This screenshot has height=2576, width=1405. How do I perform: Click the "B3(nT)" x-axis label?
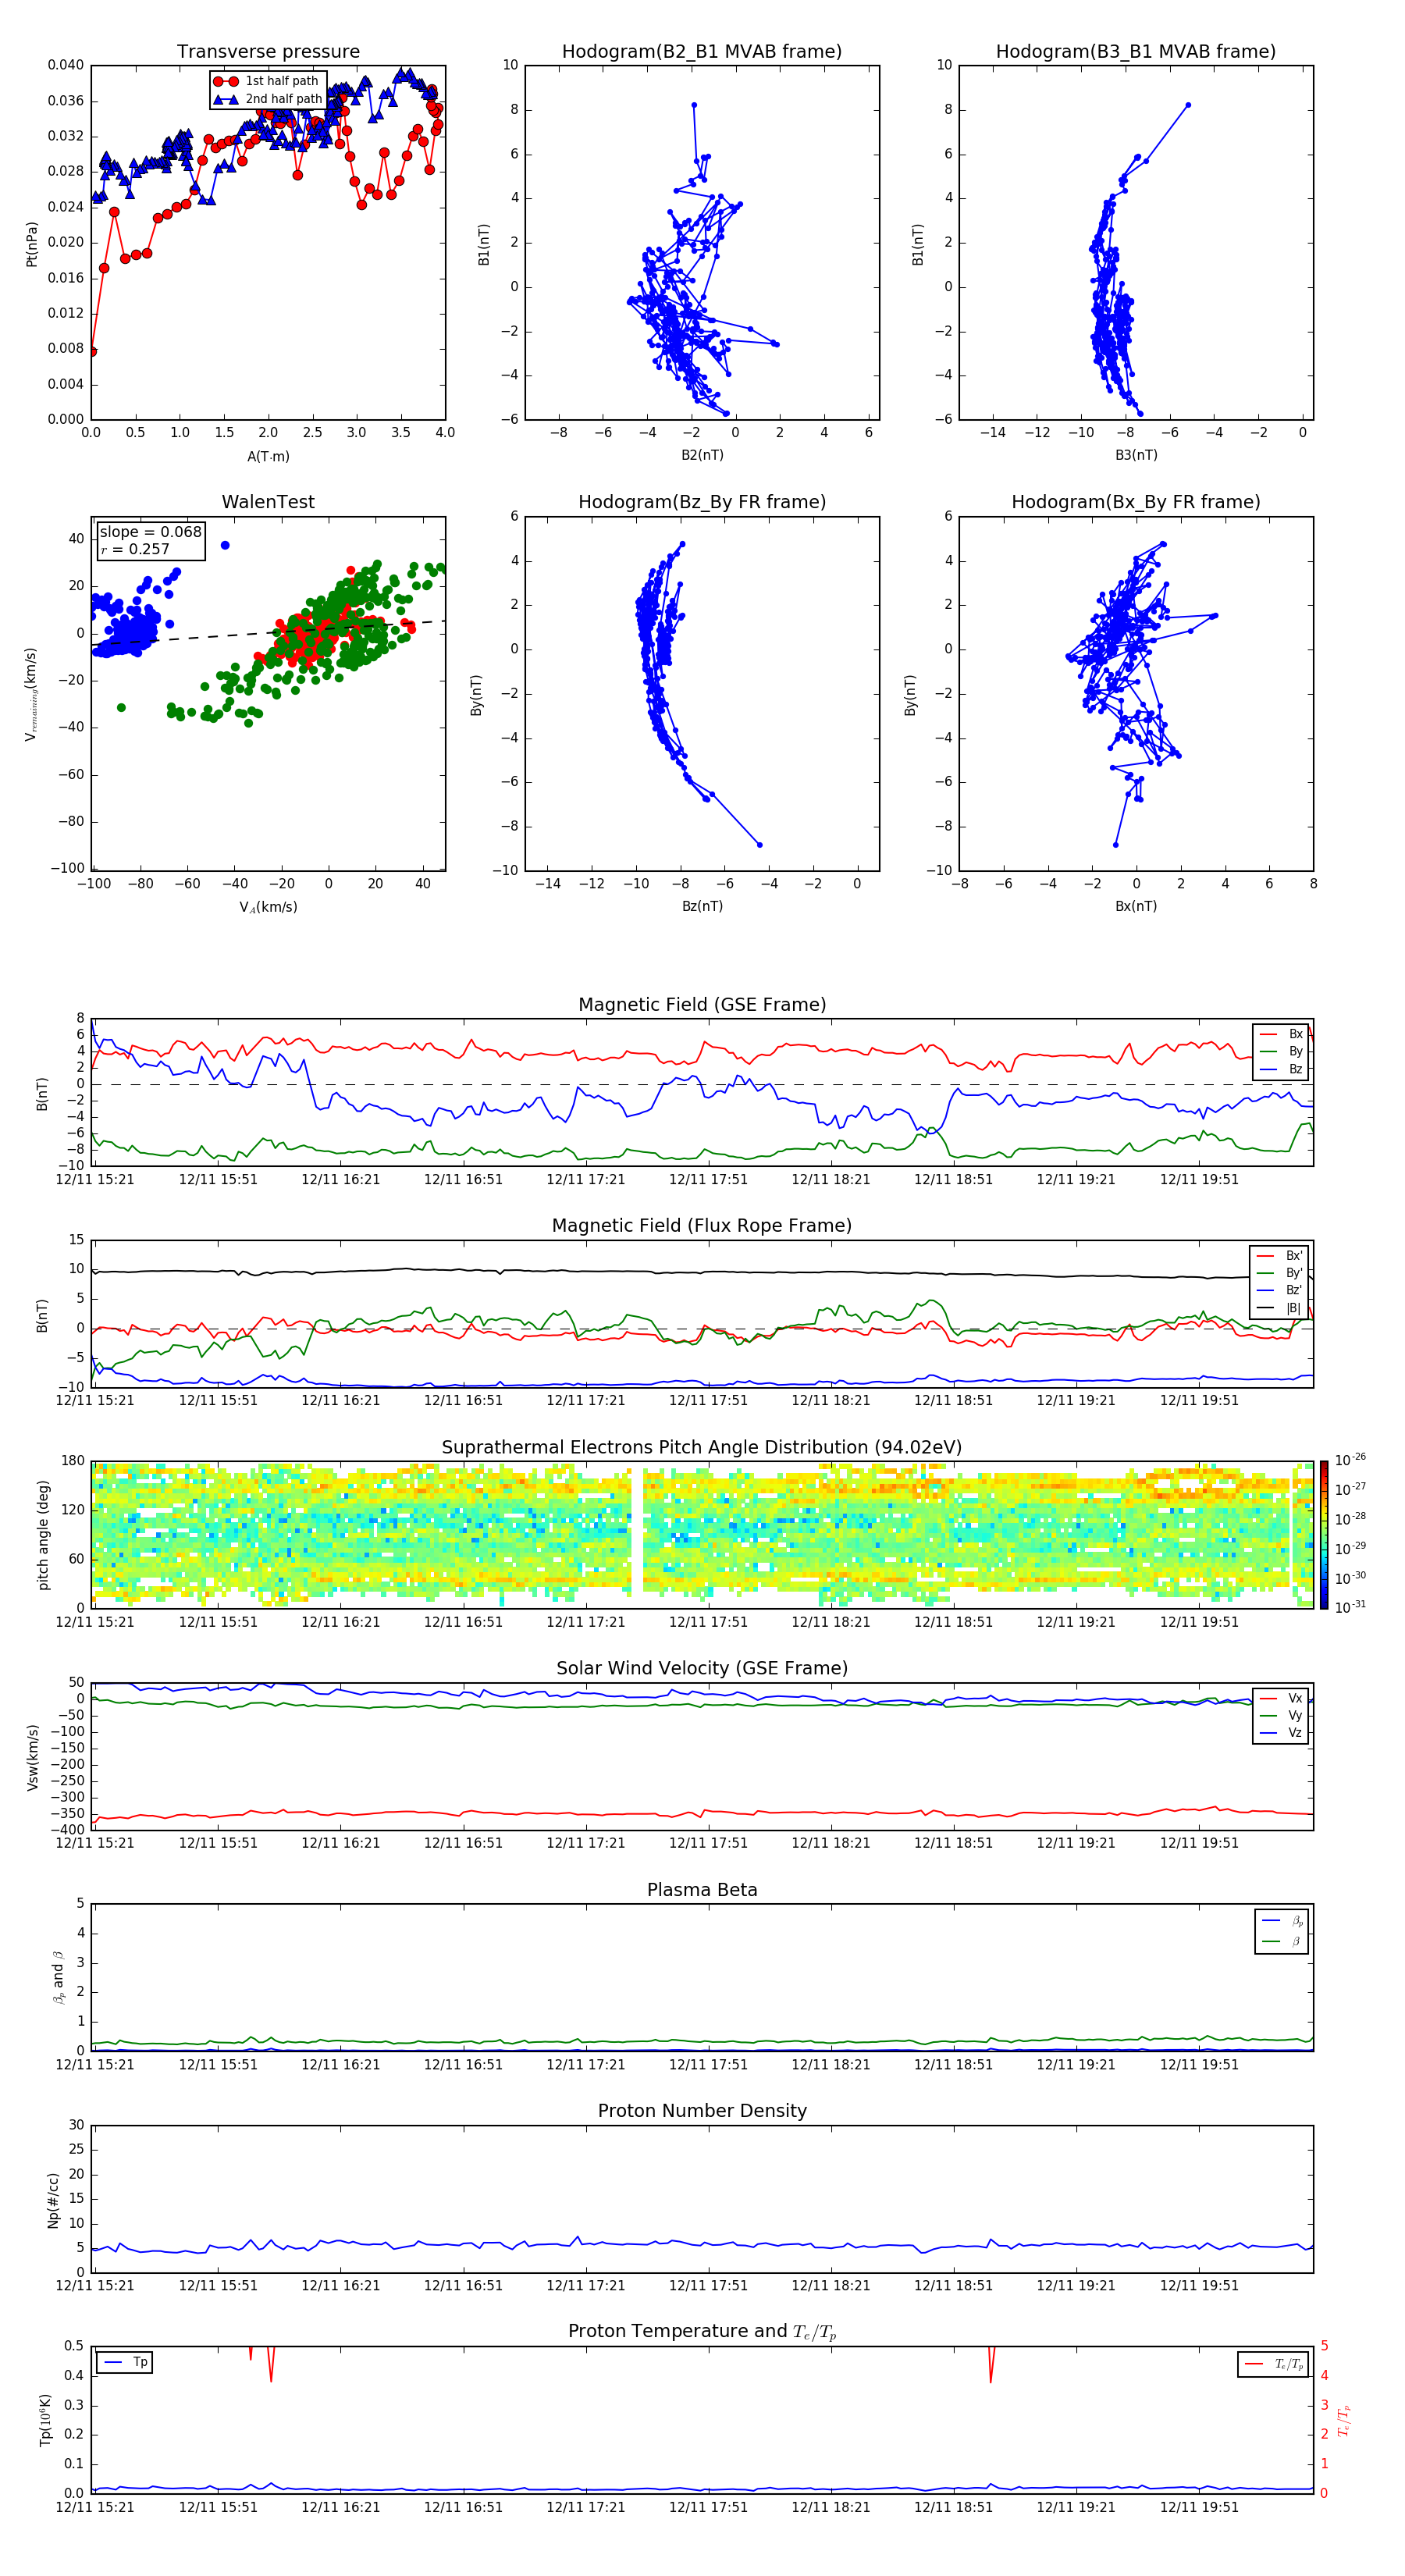pos(1136,455)
